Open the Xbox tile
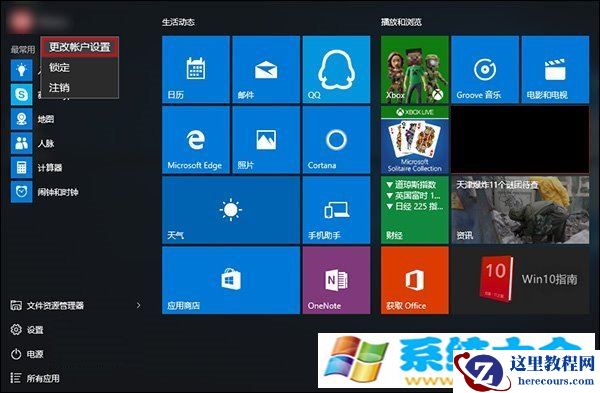This screenshot has width=600, height=393. point(415,70)
